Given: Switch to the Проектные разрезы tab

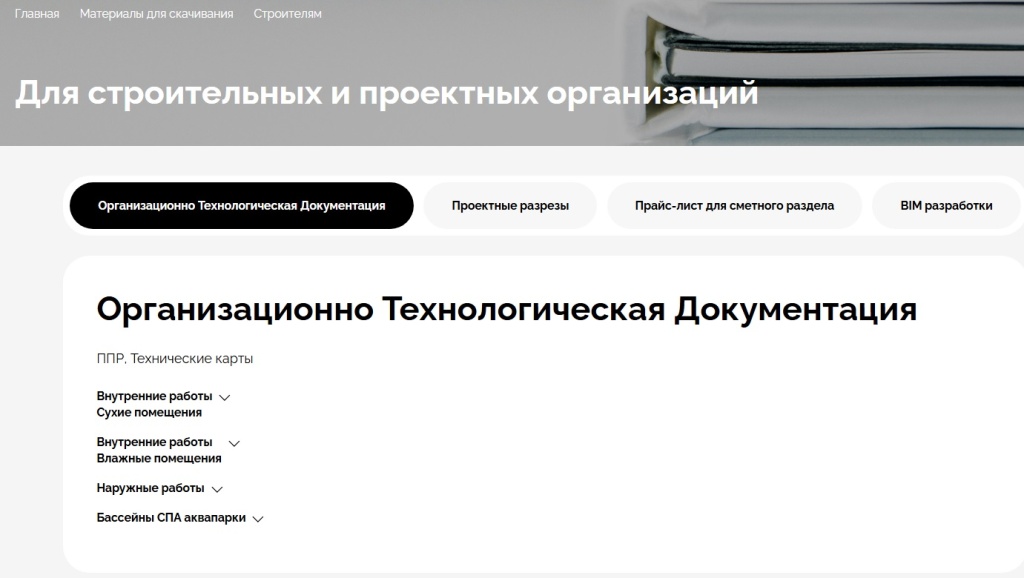Looking at the screenshot, I should tap(510, 205).
